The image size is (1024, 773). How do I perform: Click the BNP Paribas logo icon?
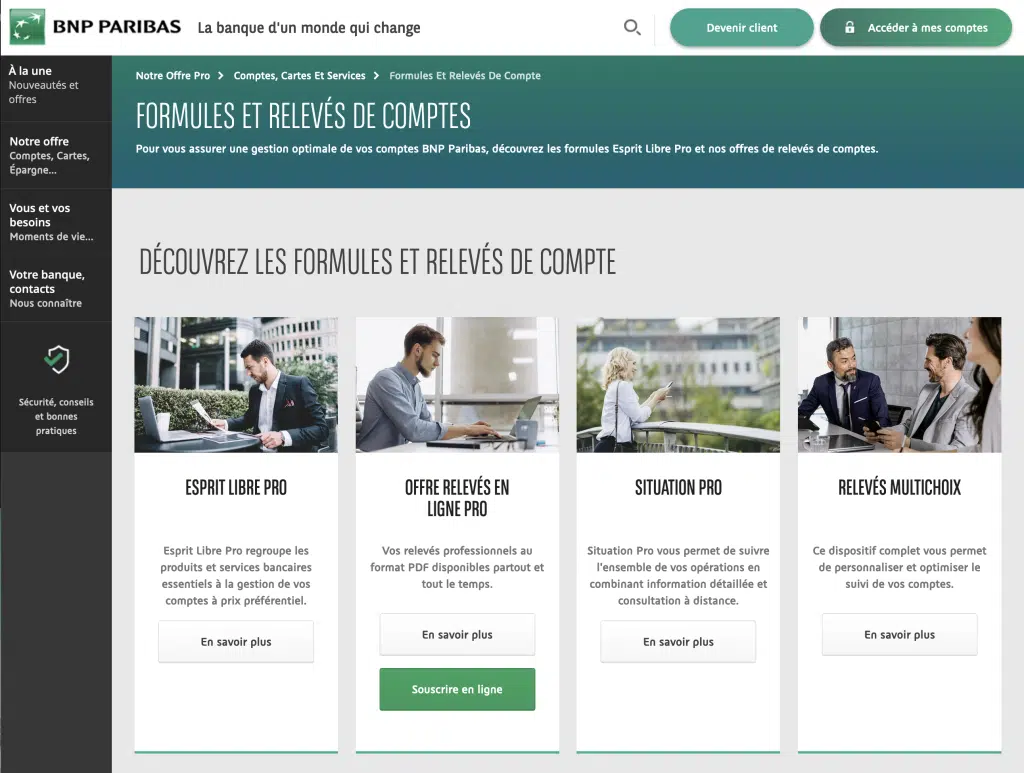[27, 27]
